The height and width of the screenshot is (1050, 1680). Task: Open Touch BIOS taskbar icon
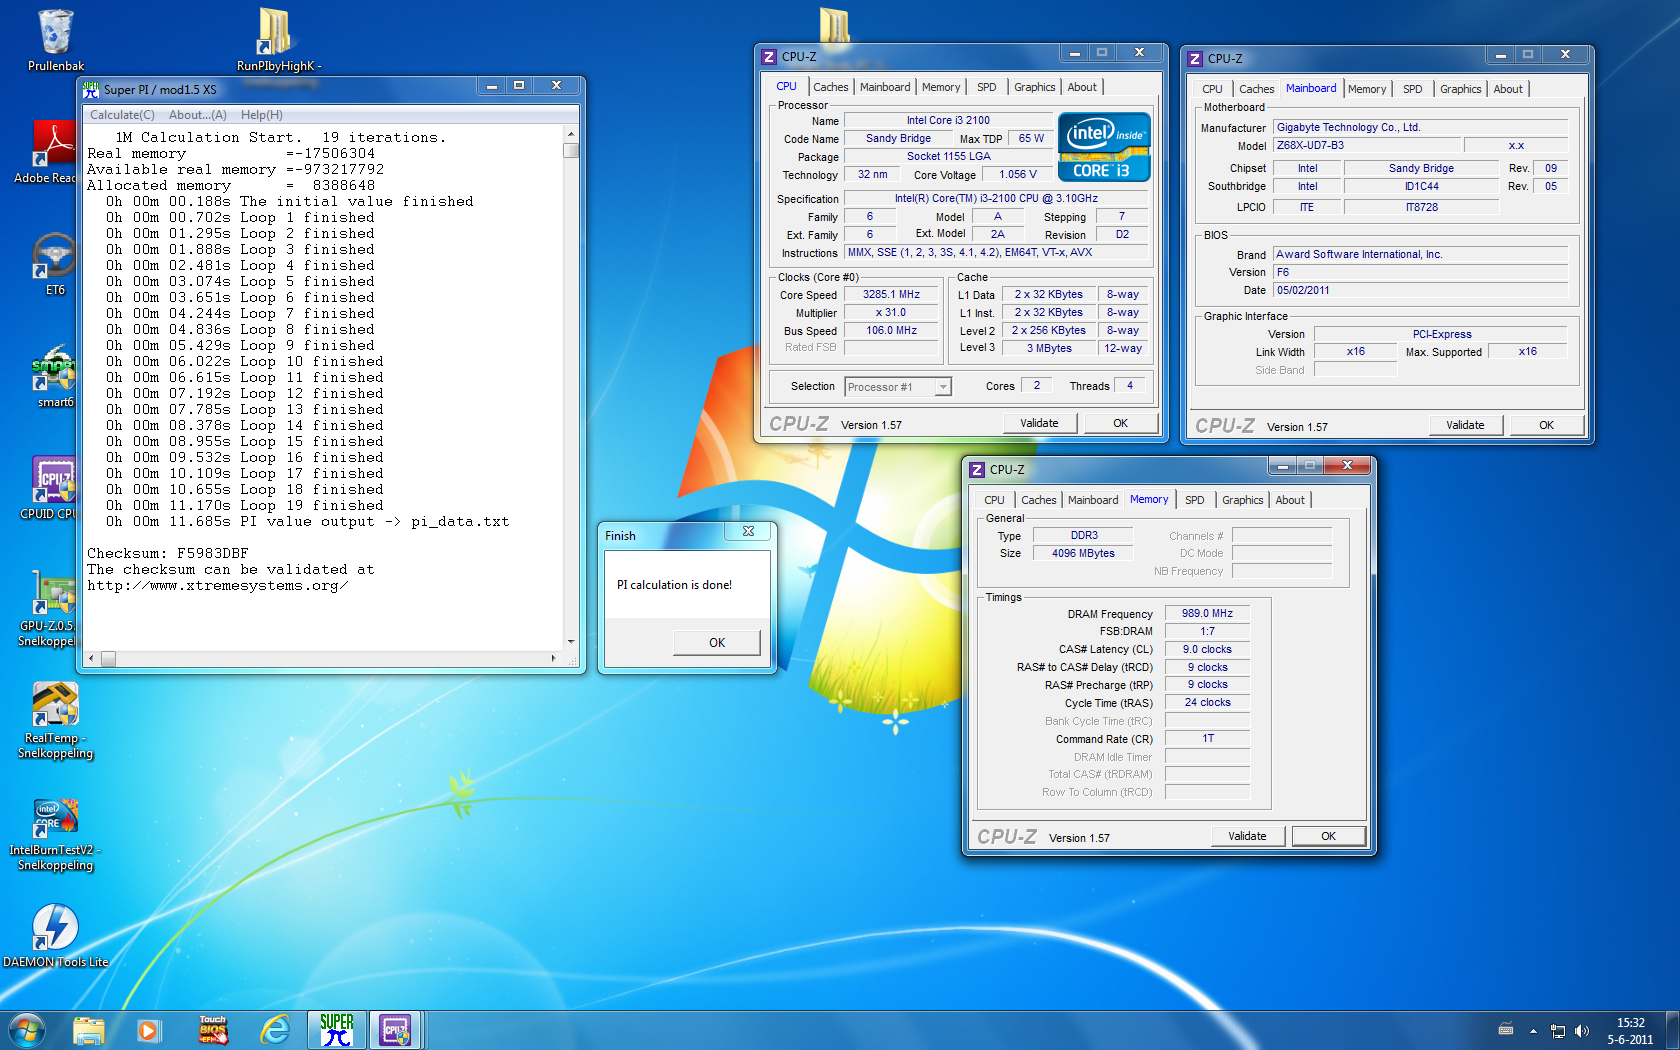212,1030
